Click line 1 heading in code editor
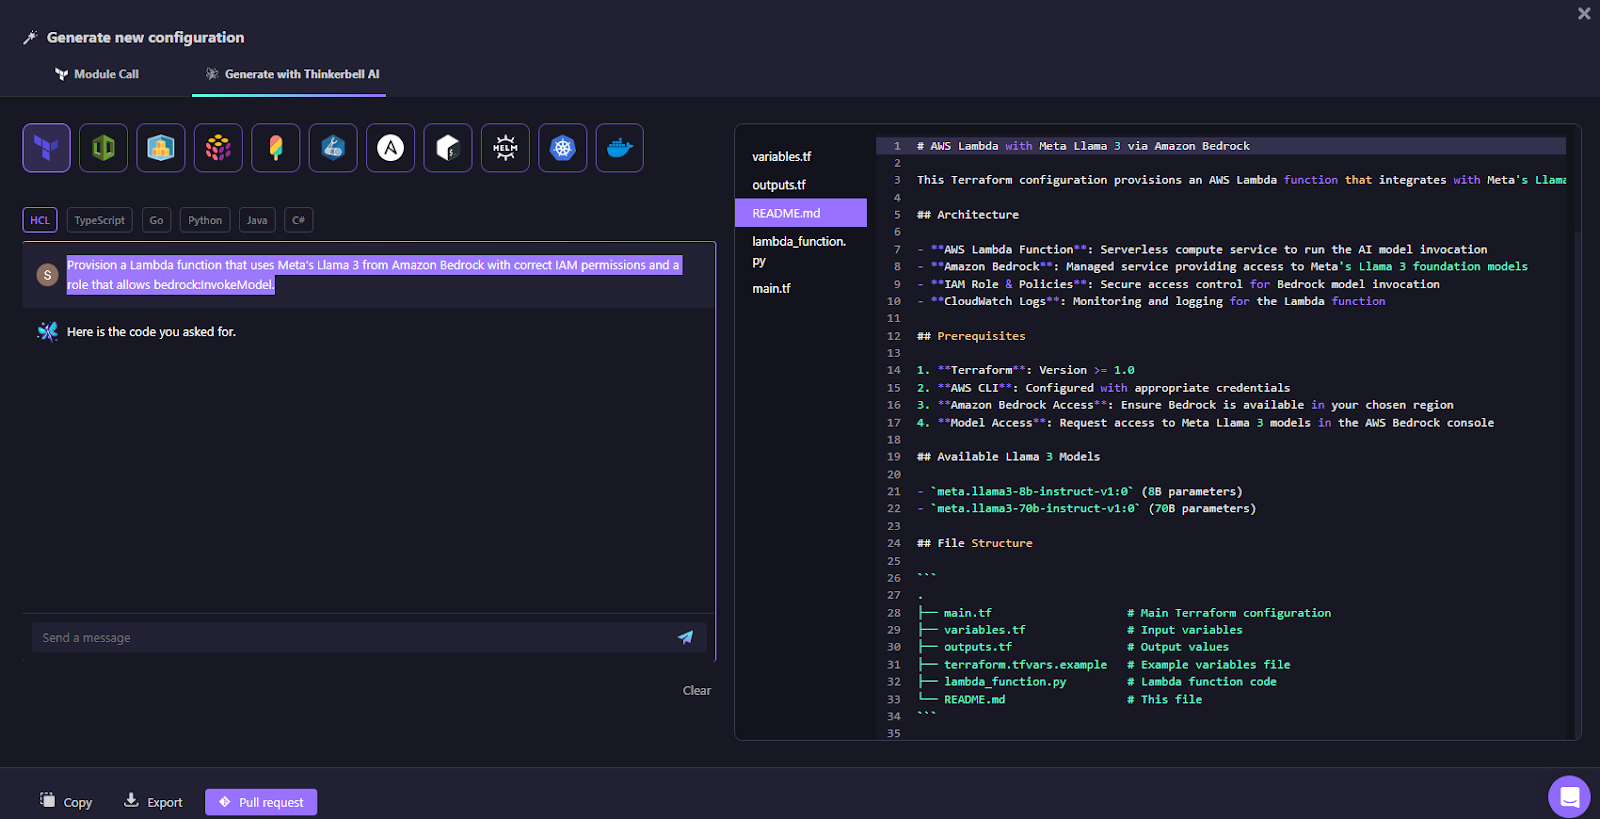 coord(1083,146)
